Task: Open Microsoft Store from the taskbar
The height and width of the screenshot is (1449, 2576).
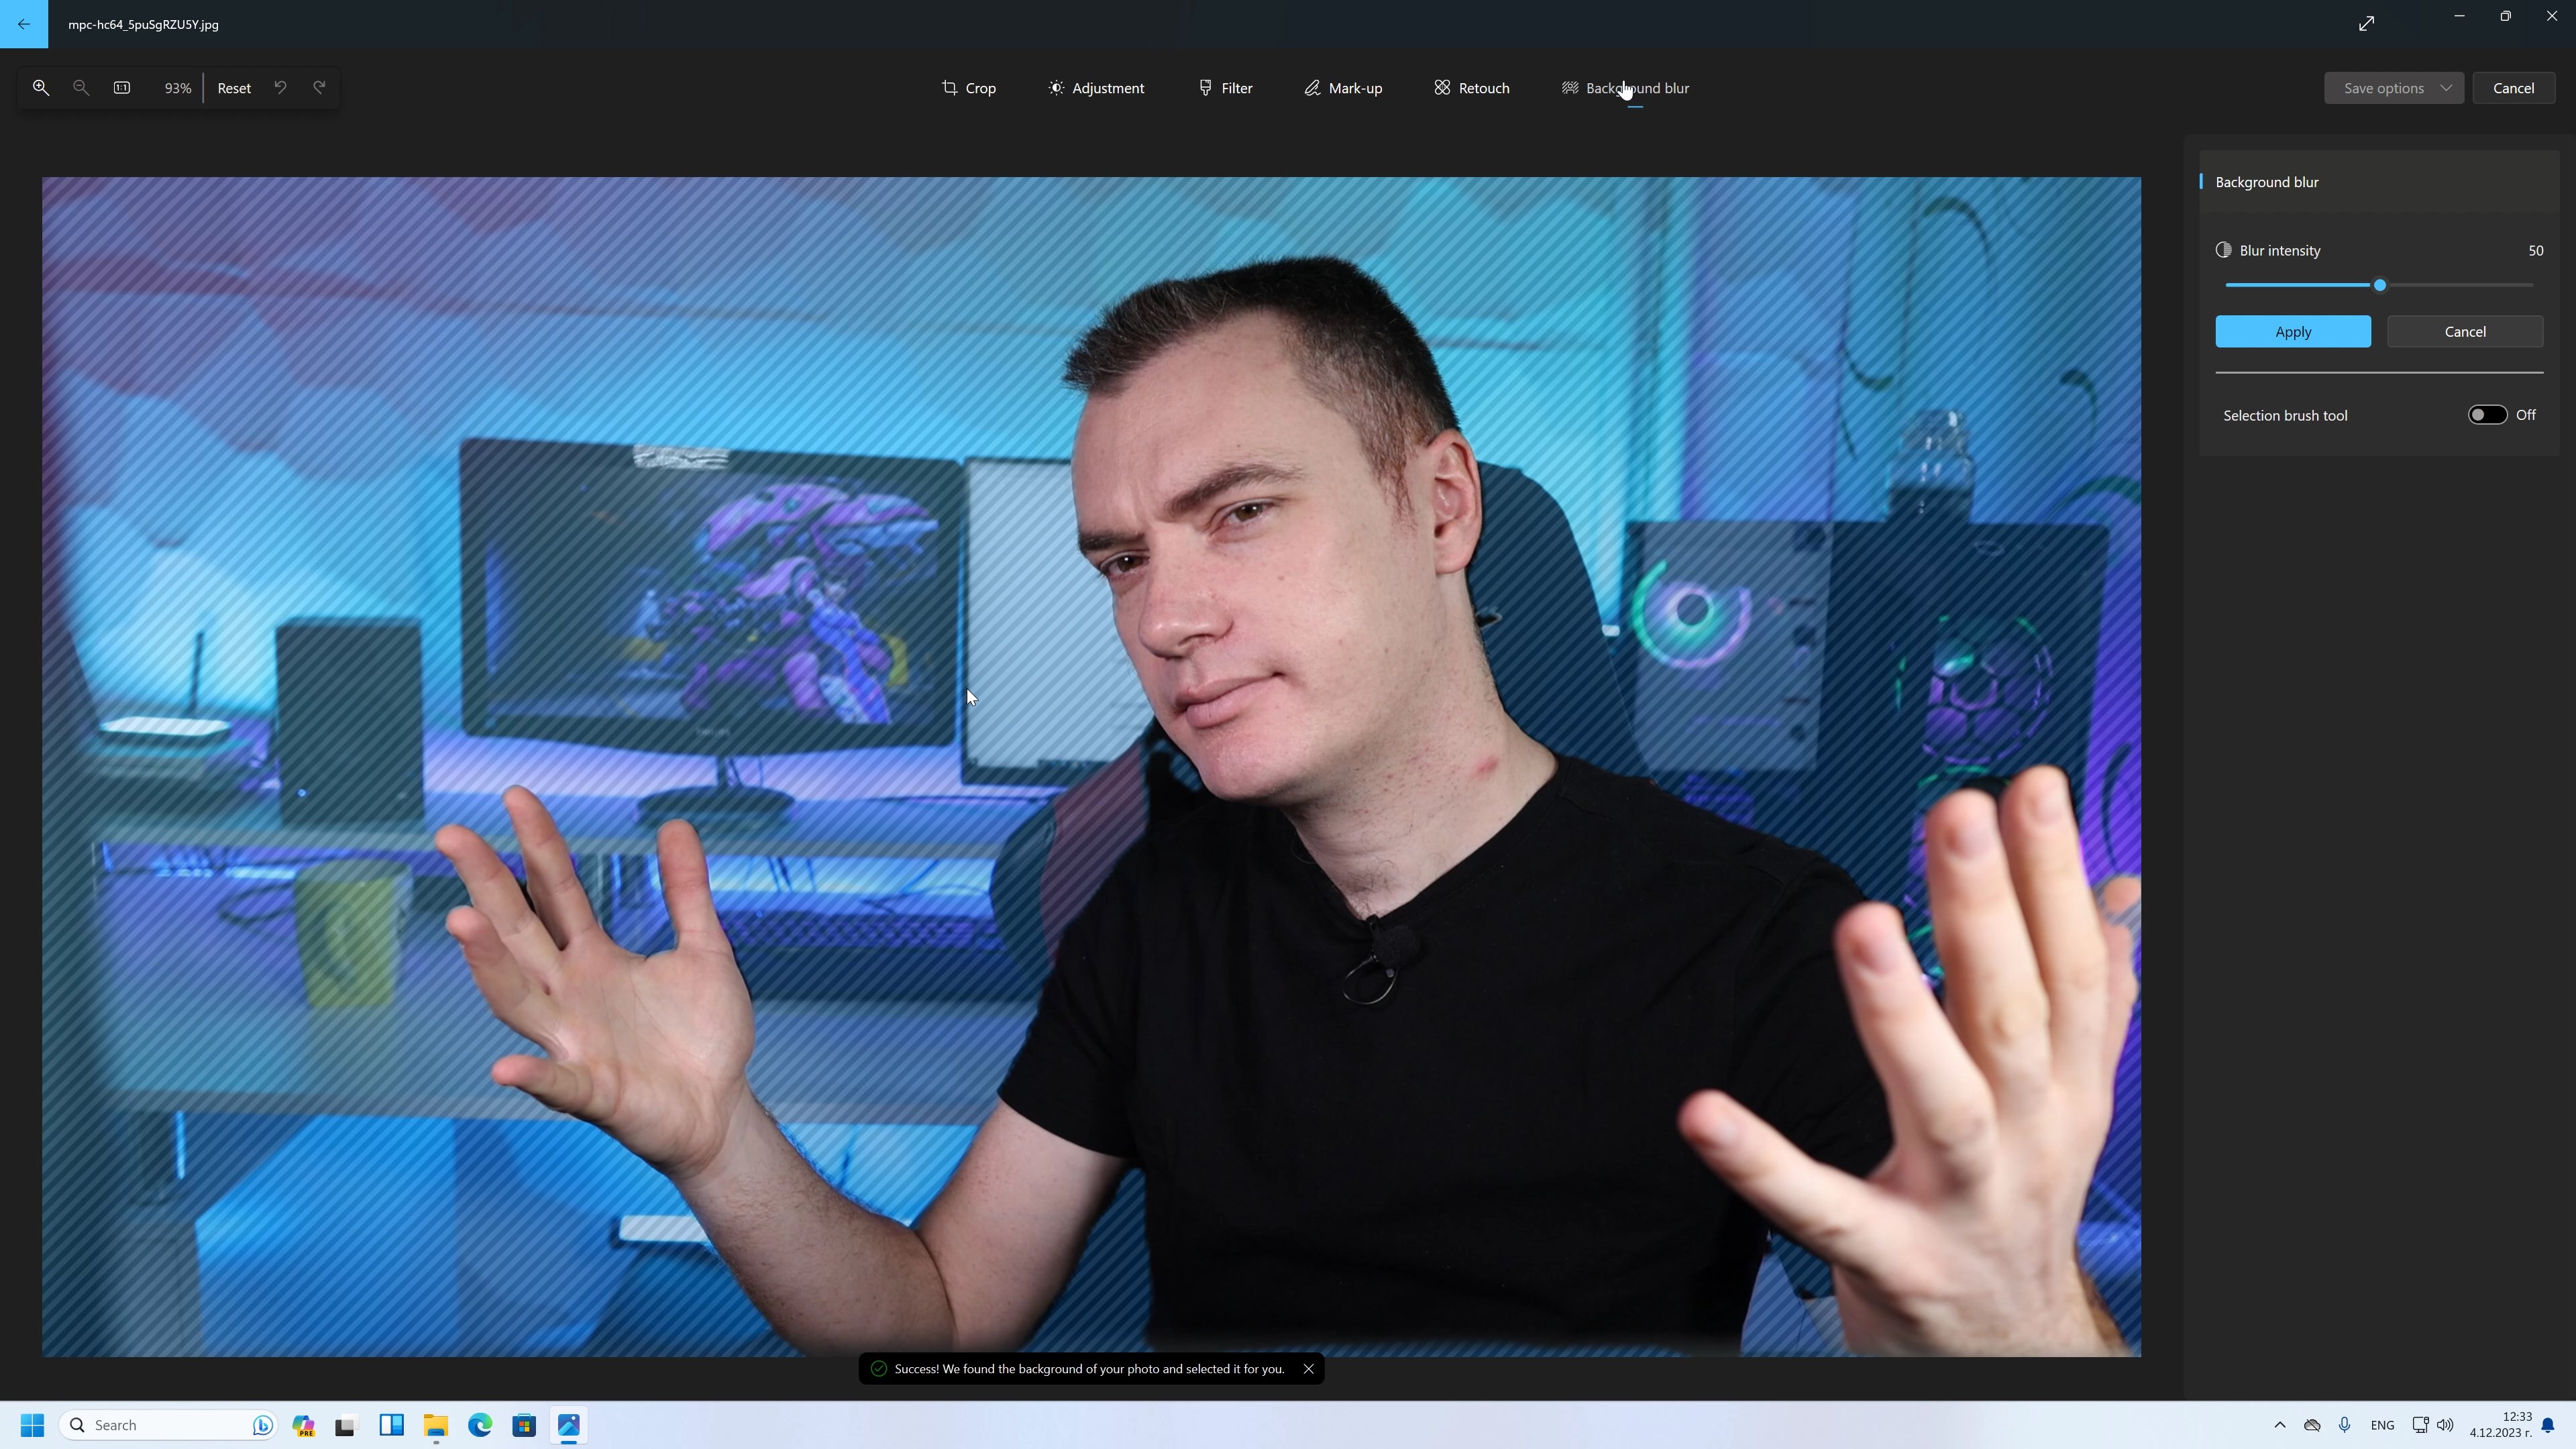Action: coord(524,1425)
